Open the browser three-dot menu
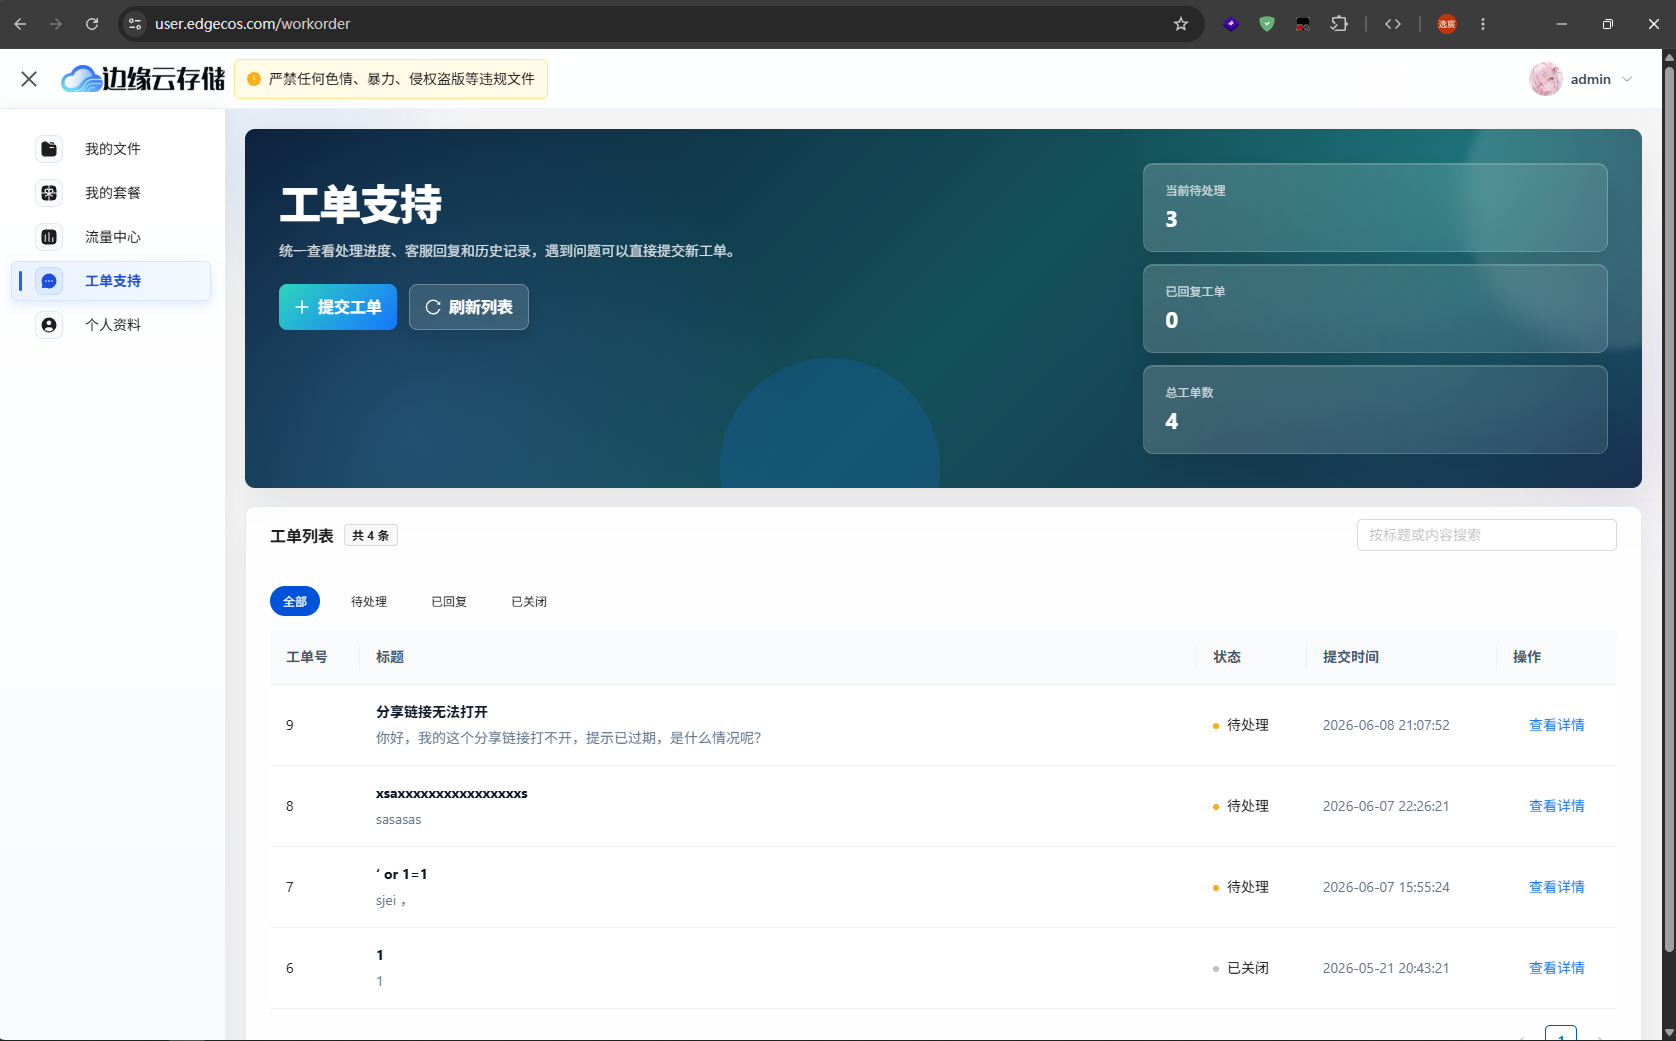This screenshot has width=1676, height=1041. pos(1483,24)
